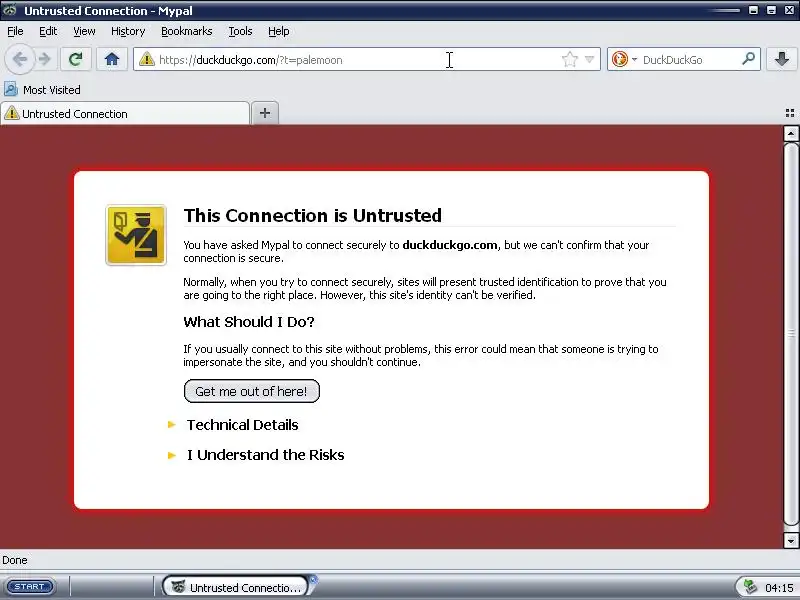
Task: Open the File menu
Action: point(15,31)
